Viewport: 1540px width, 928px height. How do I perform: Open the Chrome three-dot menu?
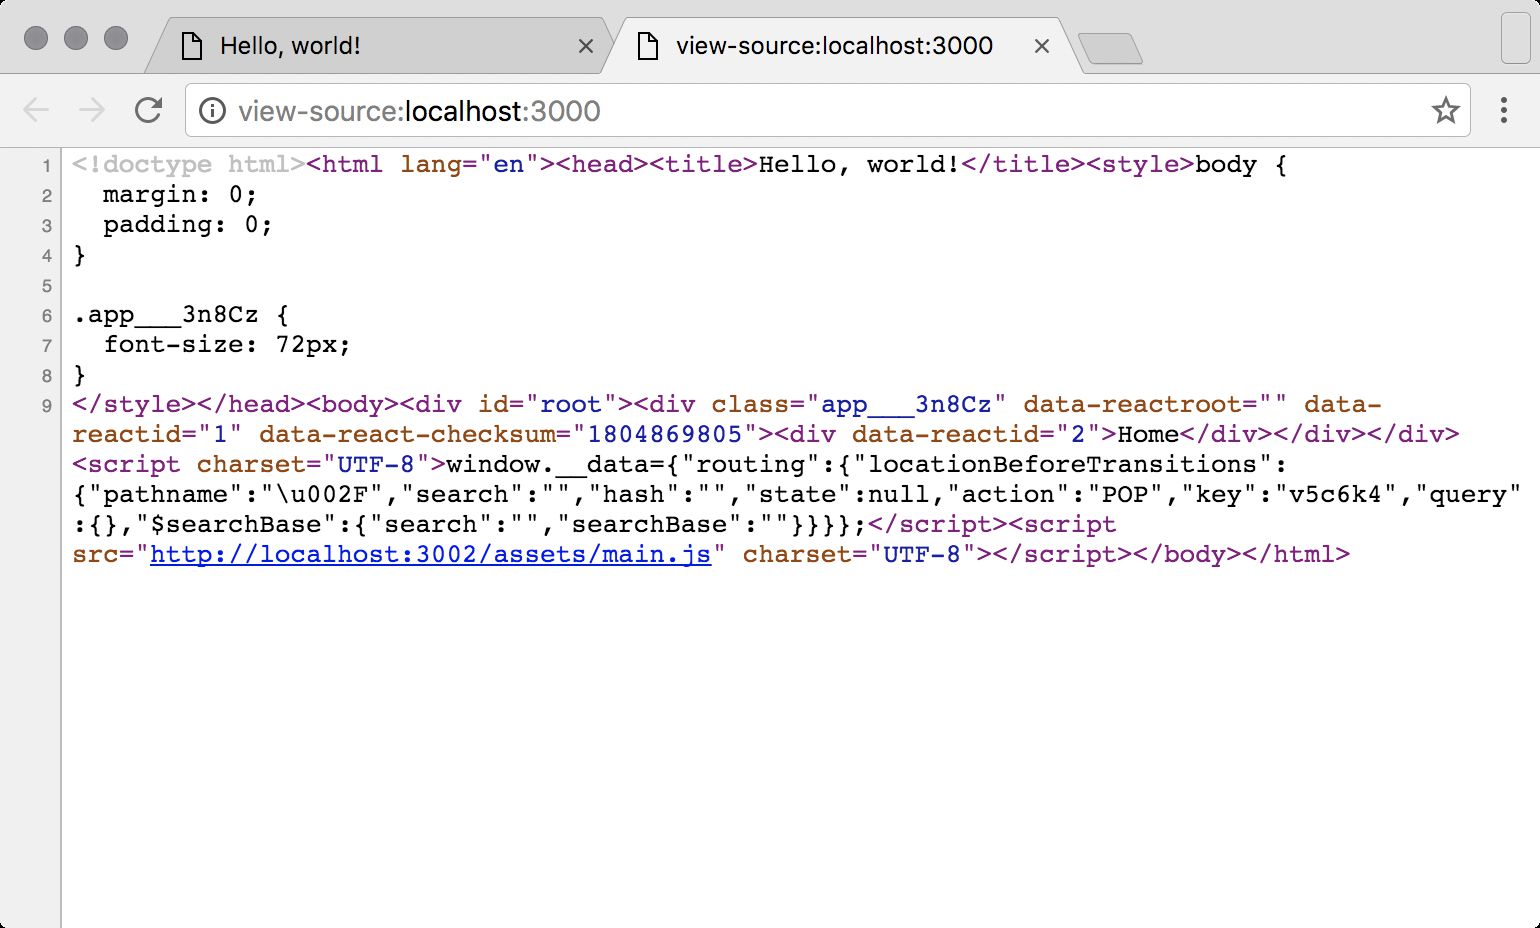click(x=1503, y=110)
